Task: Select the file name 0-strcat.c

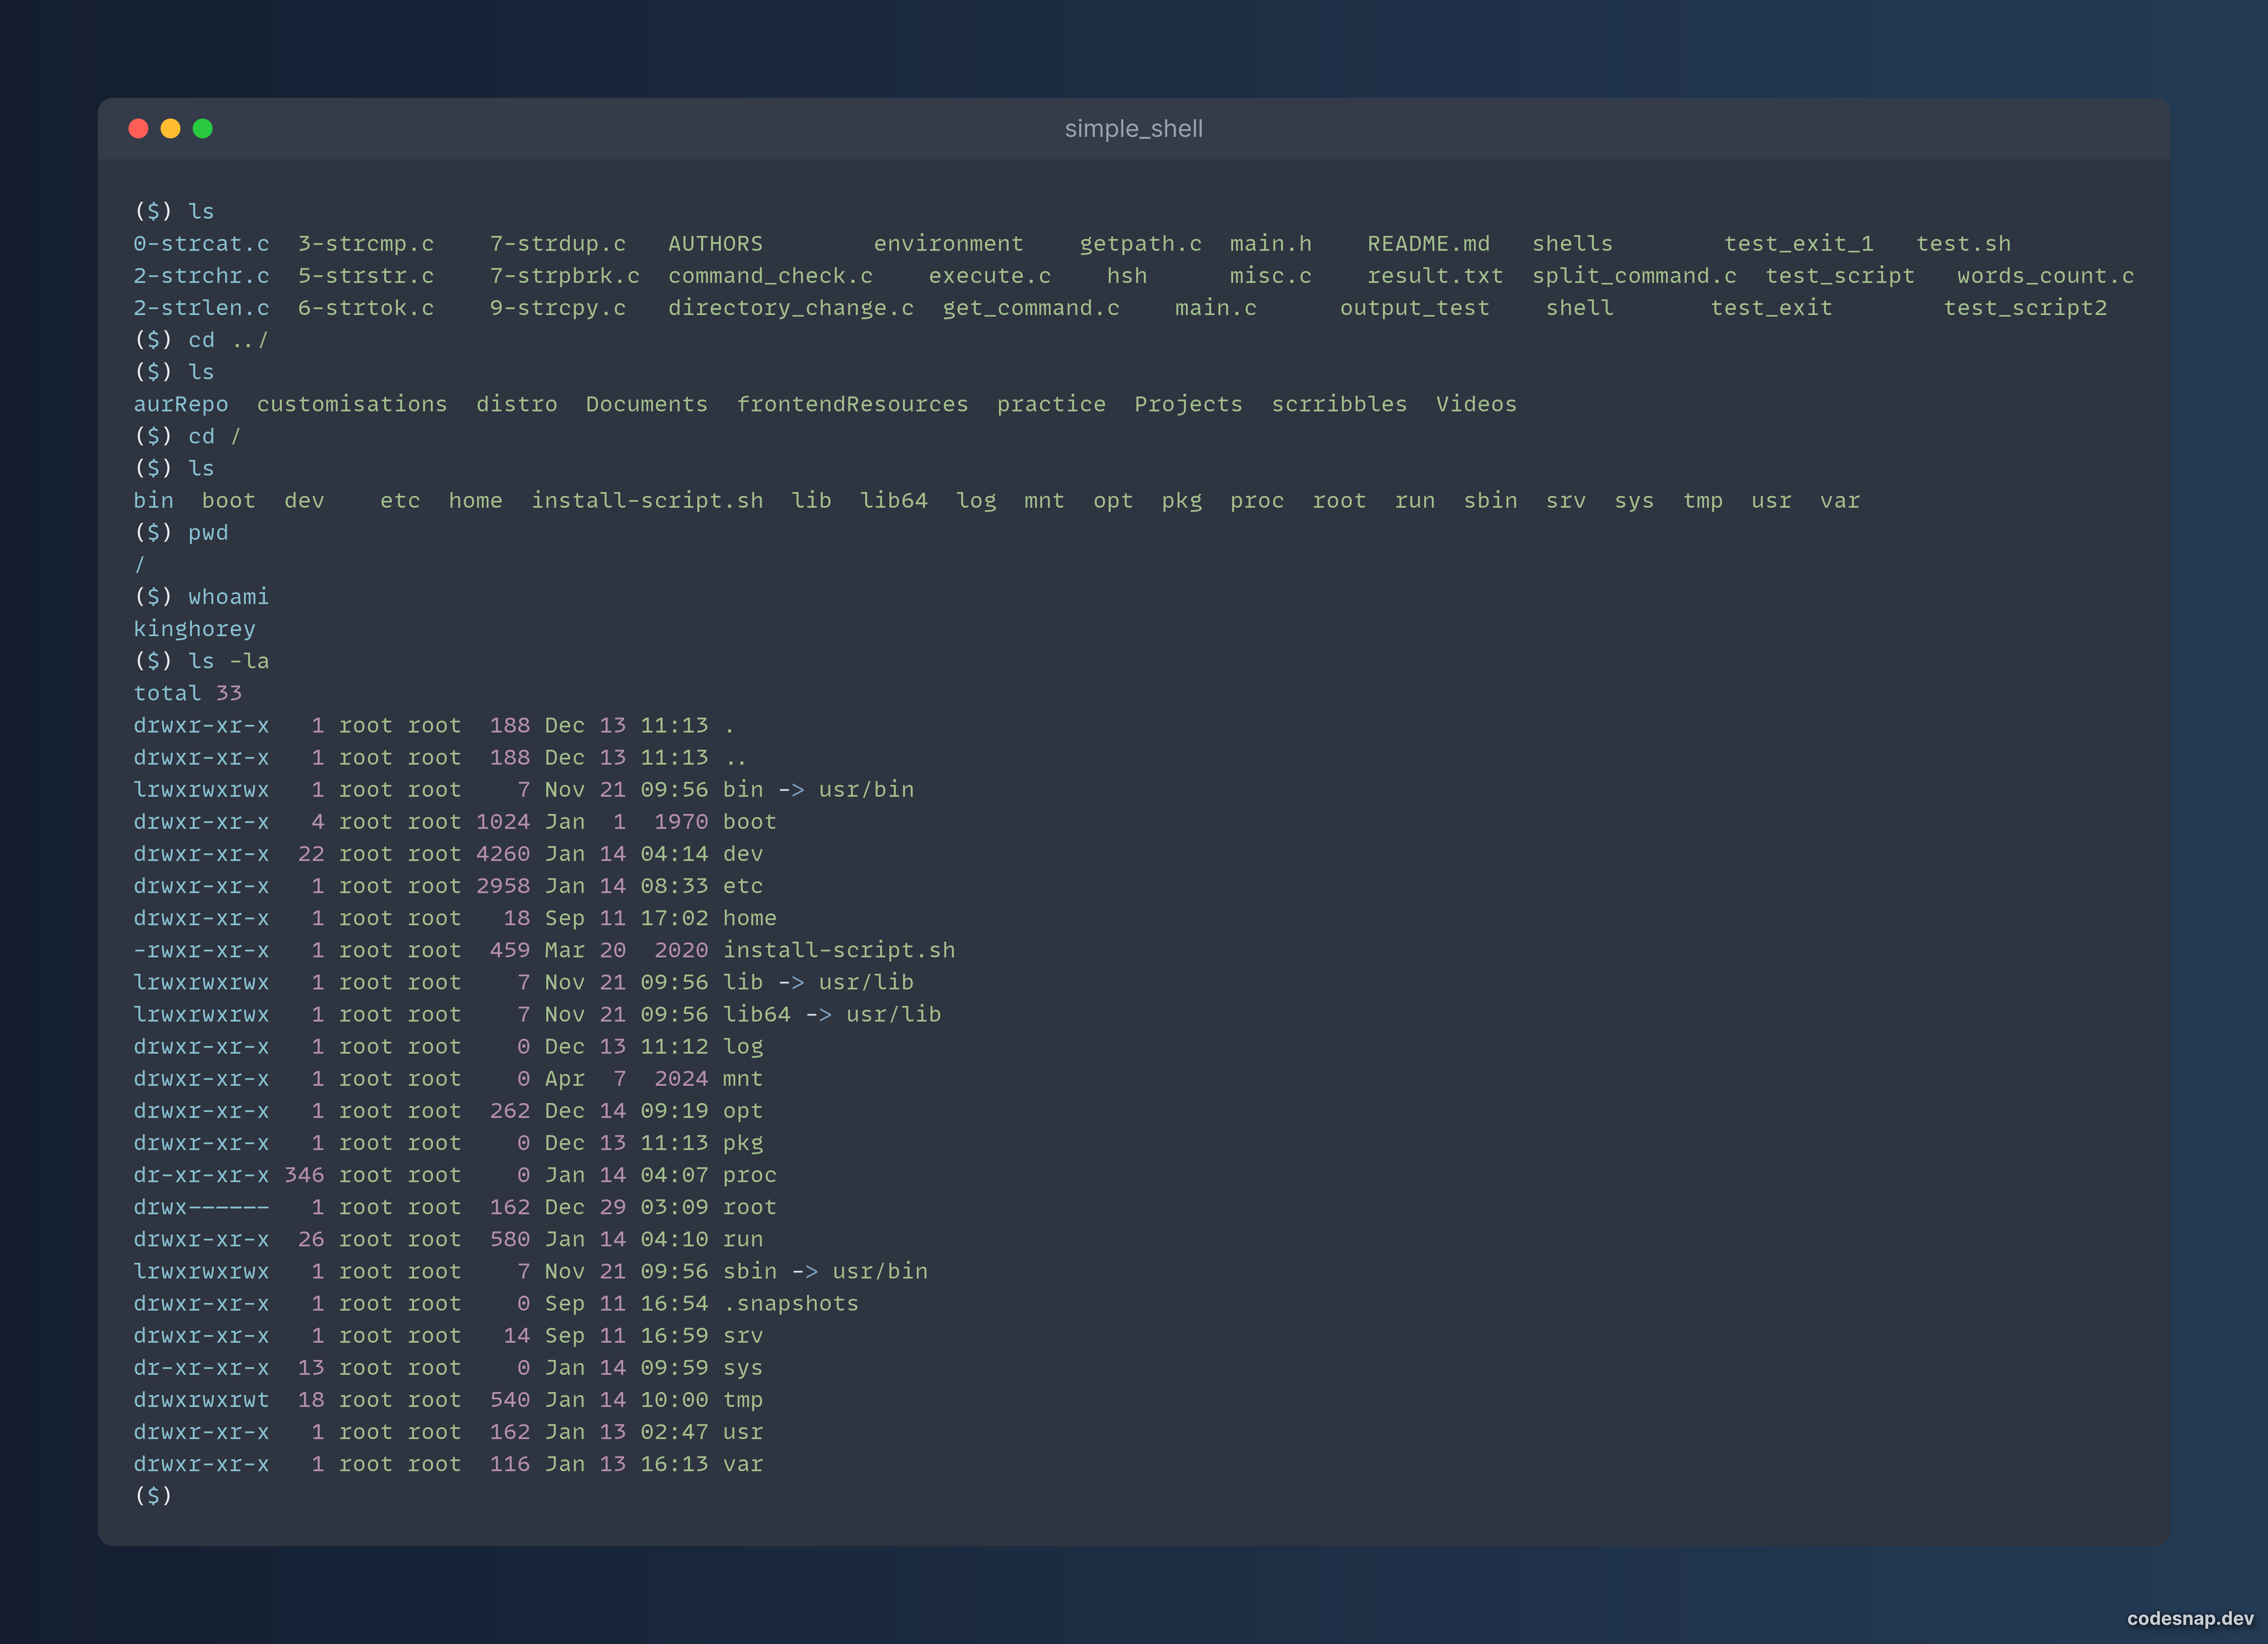Action: [x=201, y=244]
